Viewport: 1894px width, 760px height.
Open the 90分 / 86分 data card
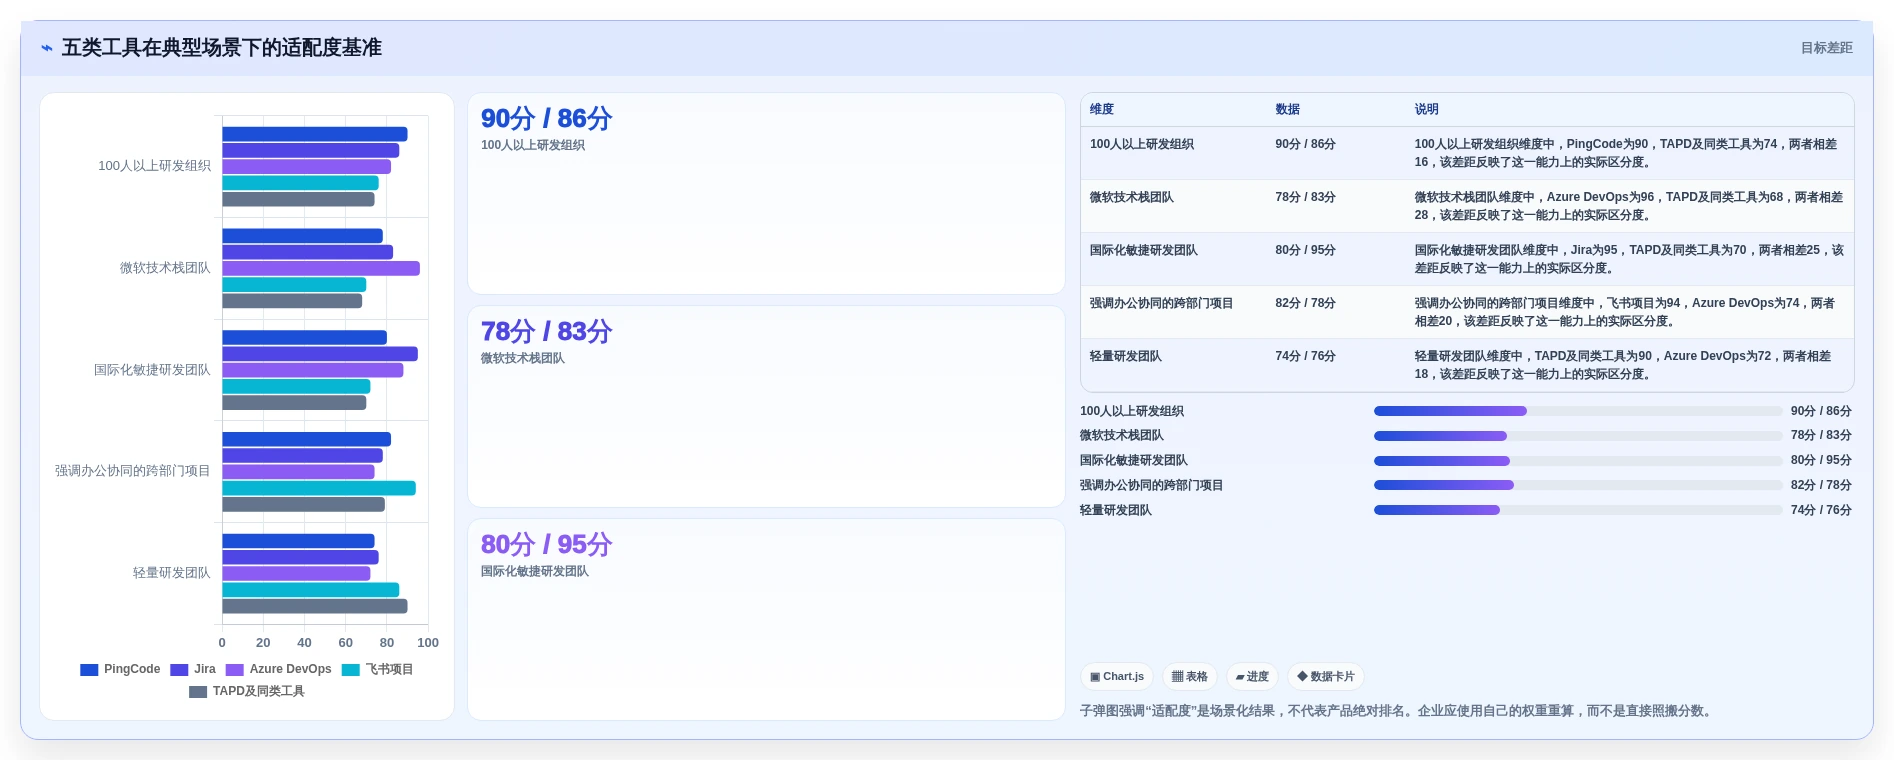[x=766, y=194]
